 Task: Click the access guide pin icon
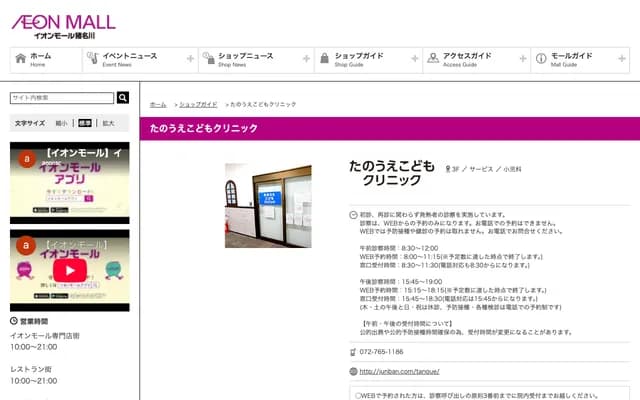[433, 58]
